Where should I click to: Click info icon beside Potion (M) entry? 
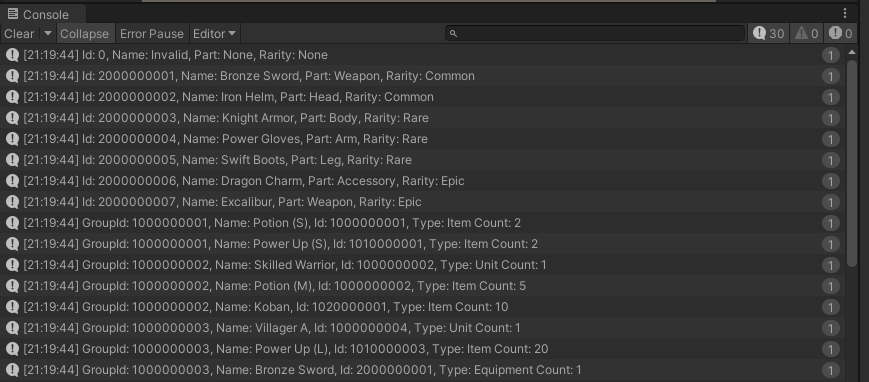(12, 287)
